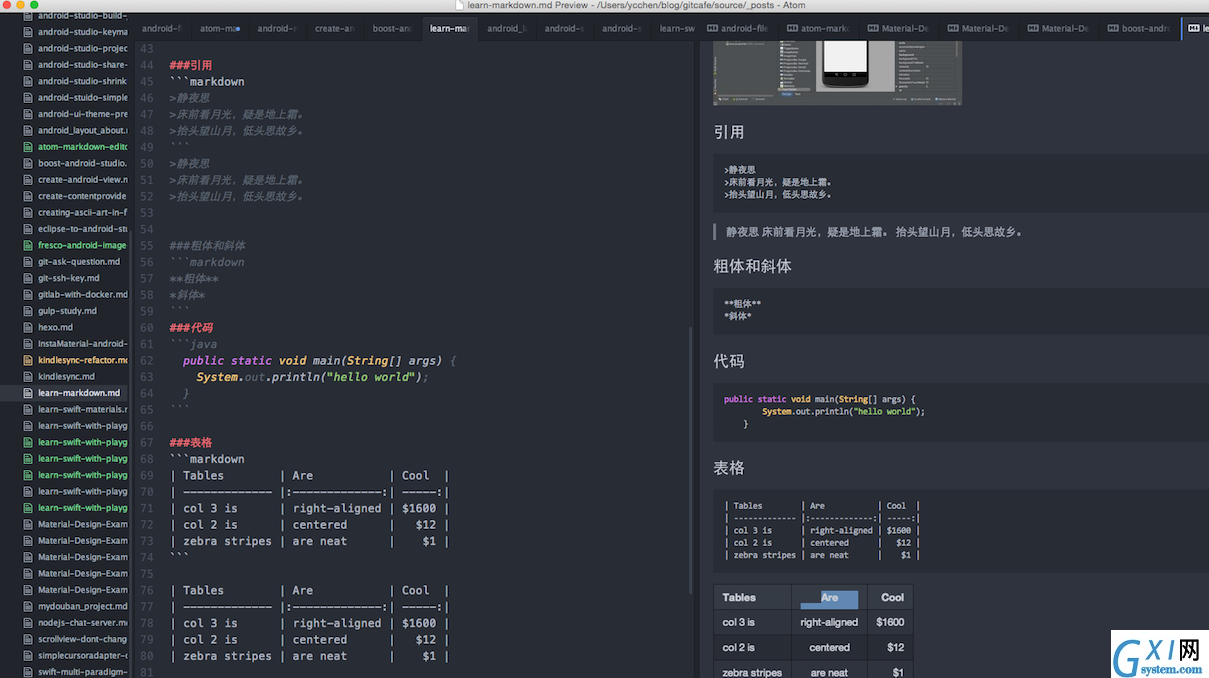Viewport: 1209px width, 678px height.
Task: Click the file icon beside android-studio-keyma
Action: 28,32
